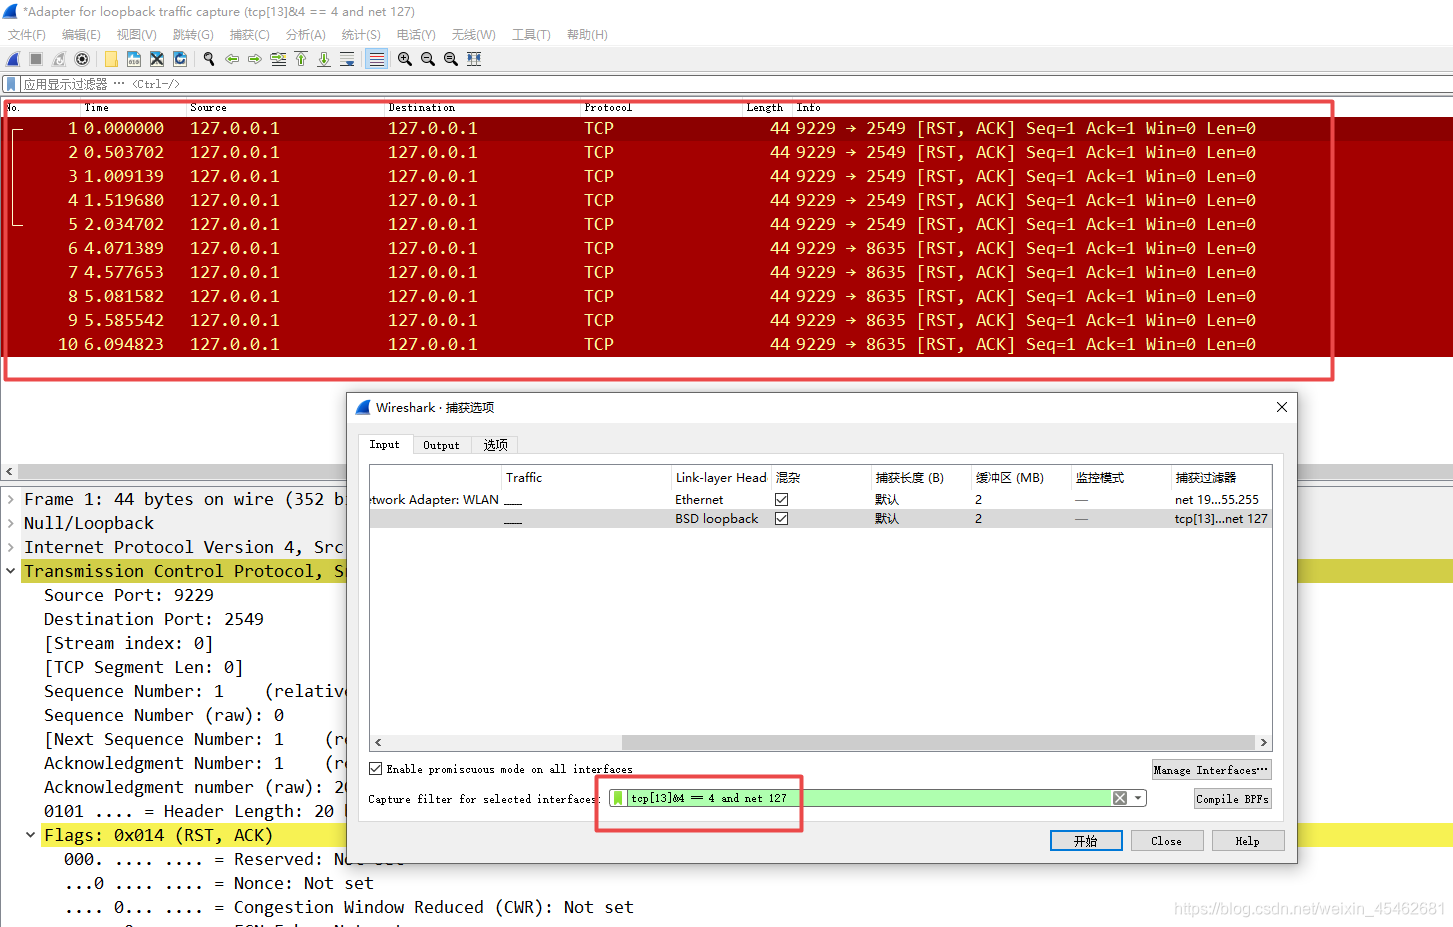Select the Source Port: 9229 line
This screenshot has width=1453, height=927.
[x=129, y=595]
